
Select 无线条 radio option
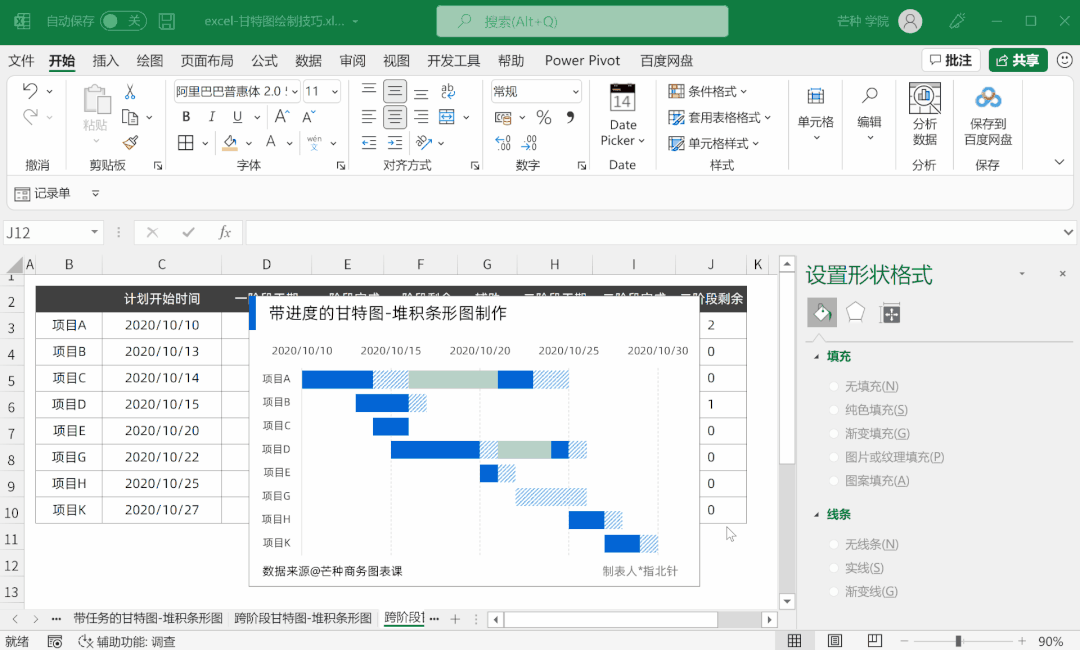(x=834, y=544)
